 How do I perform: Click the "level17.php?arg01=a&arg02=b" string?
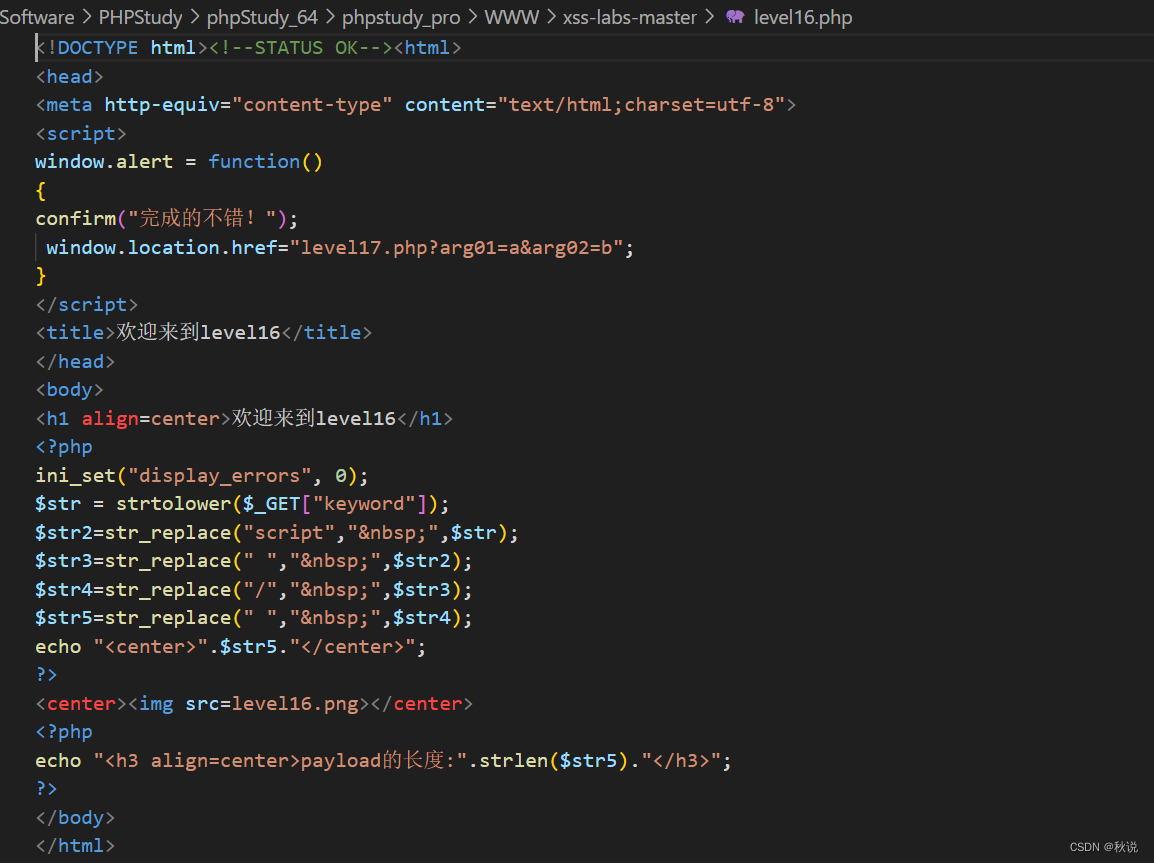(456, 247)
